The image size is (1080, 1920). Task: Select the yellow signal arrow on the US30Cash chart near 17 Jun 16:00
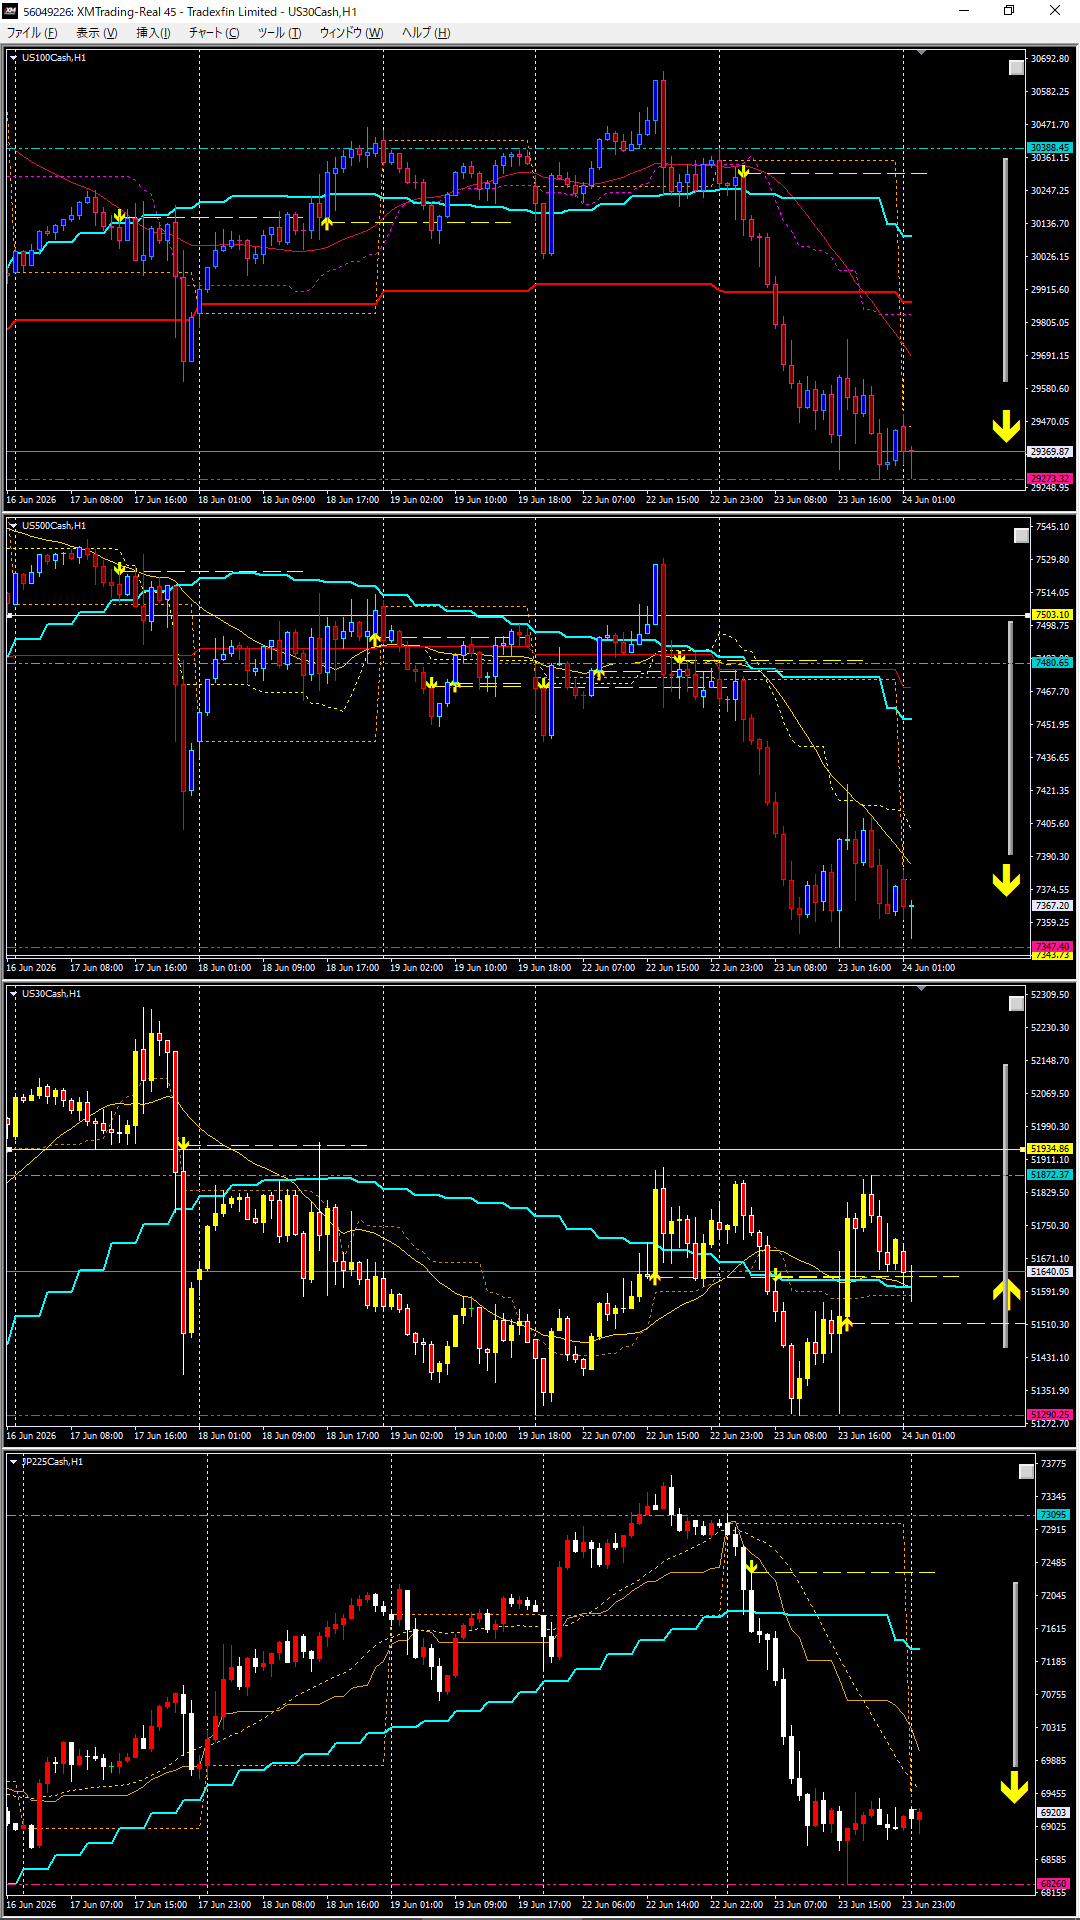pos(183,1144)
